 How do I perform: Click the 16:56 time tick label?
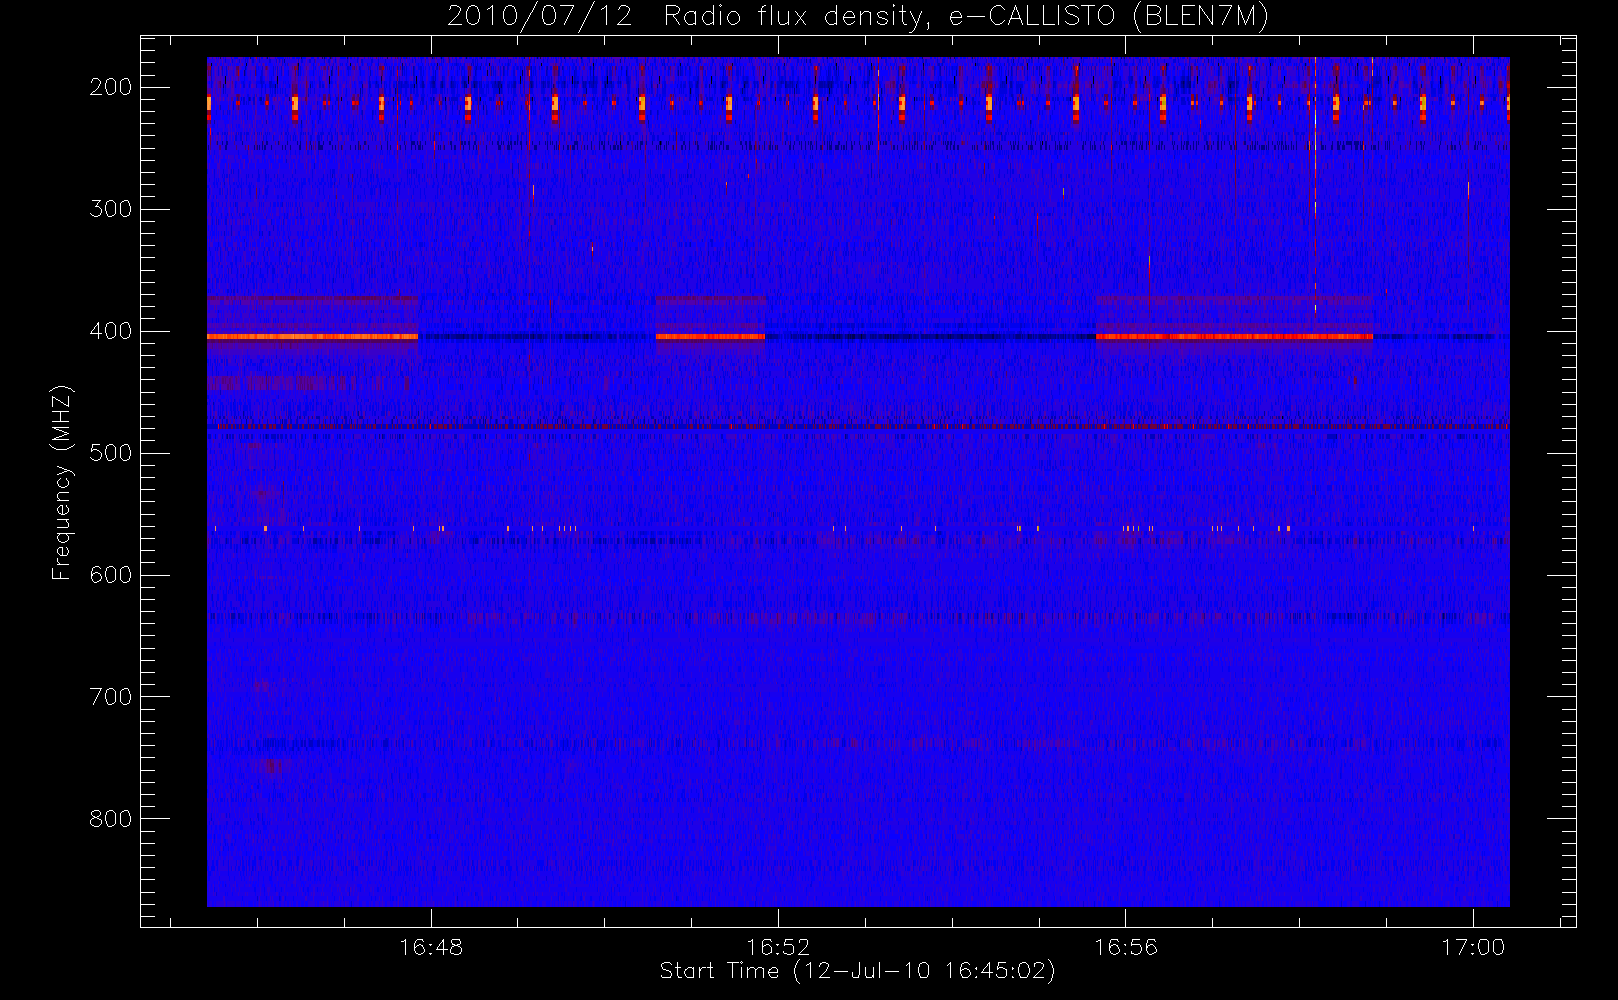coord(1126,947)
